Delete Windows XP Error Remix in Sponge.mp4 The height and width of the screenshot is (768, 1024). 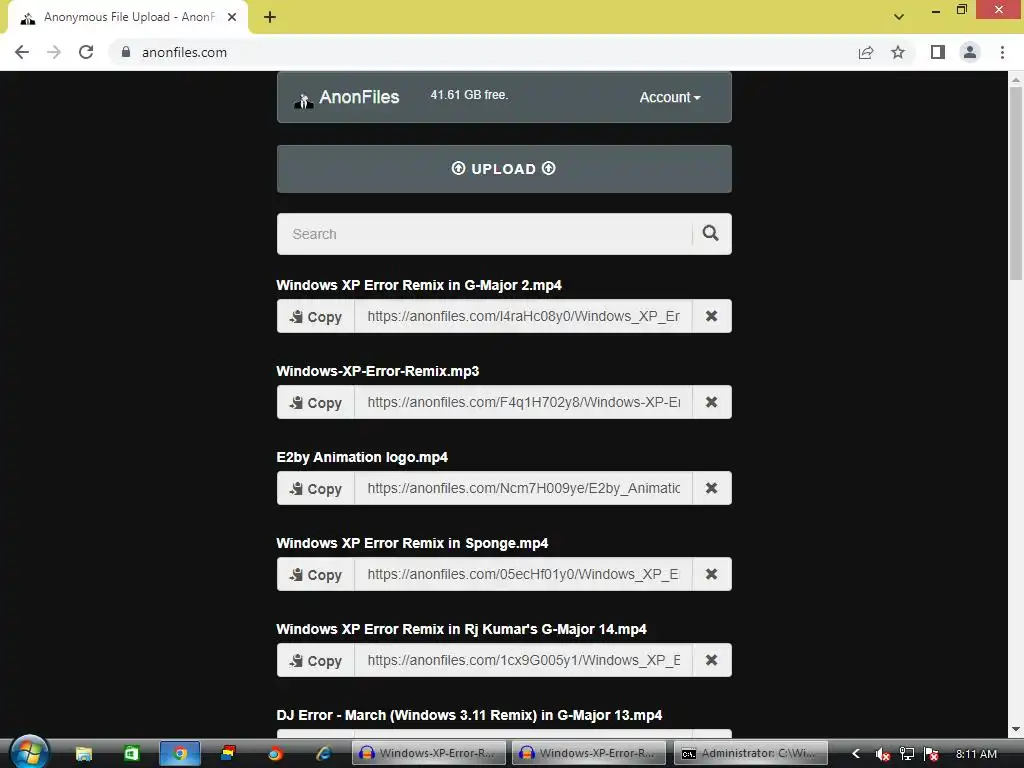pyautogui.click(x=711, y=575)
